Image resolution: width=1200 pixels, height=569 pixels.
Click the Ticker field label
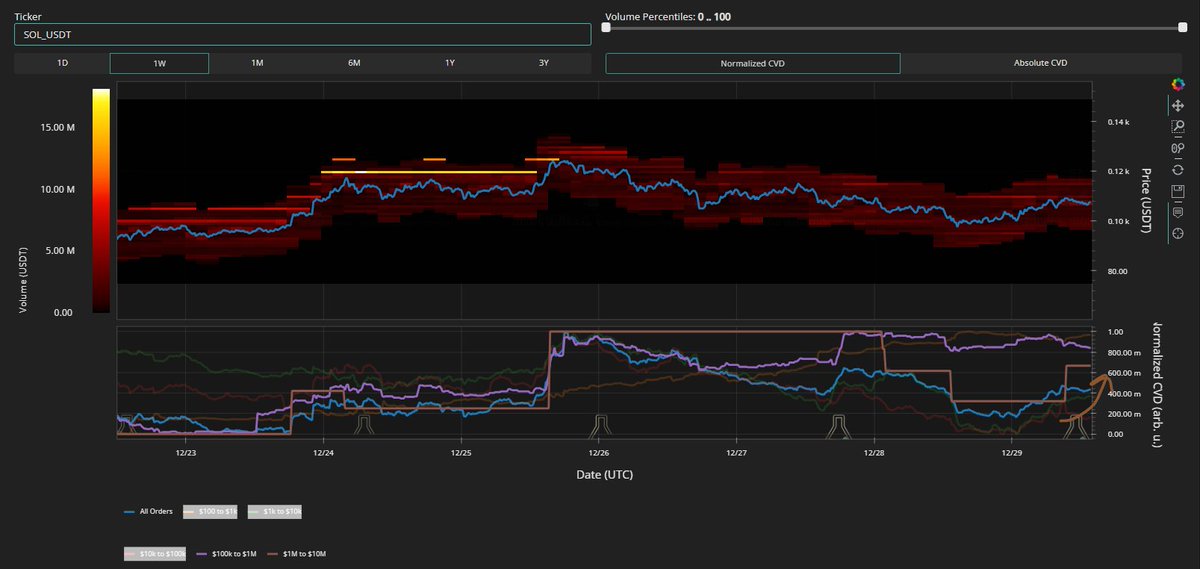pyautogui.click(x=28, y=17)
